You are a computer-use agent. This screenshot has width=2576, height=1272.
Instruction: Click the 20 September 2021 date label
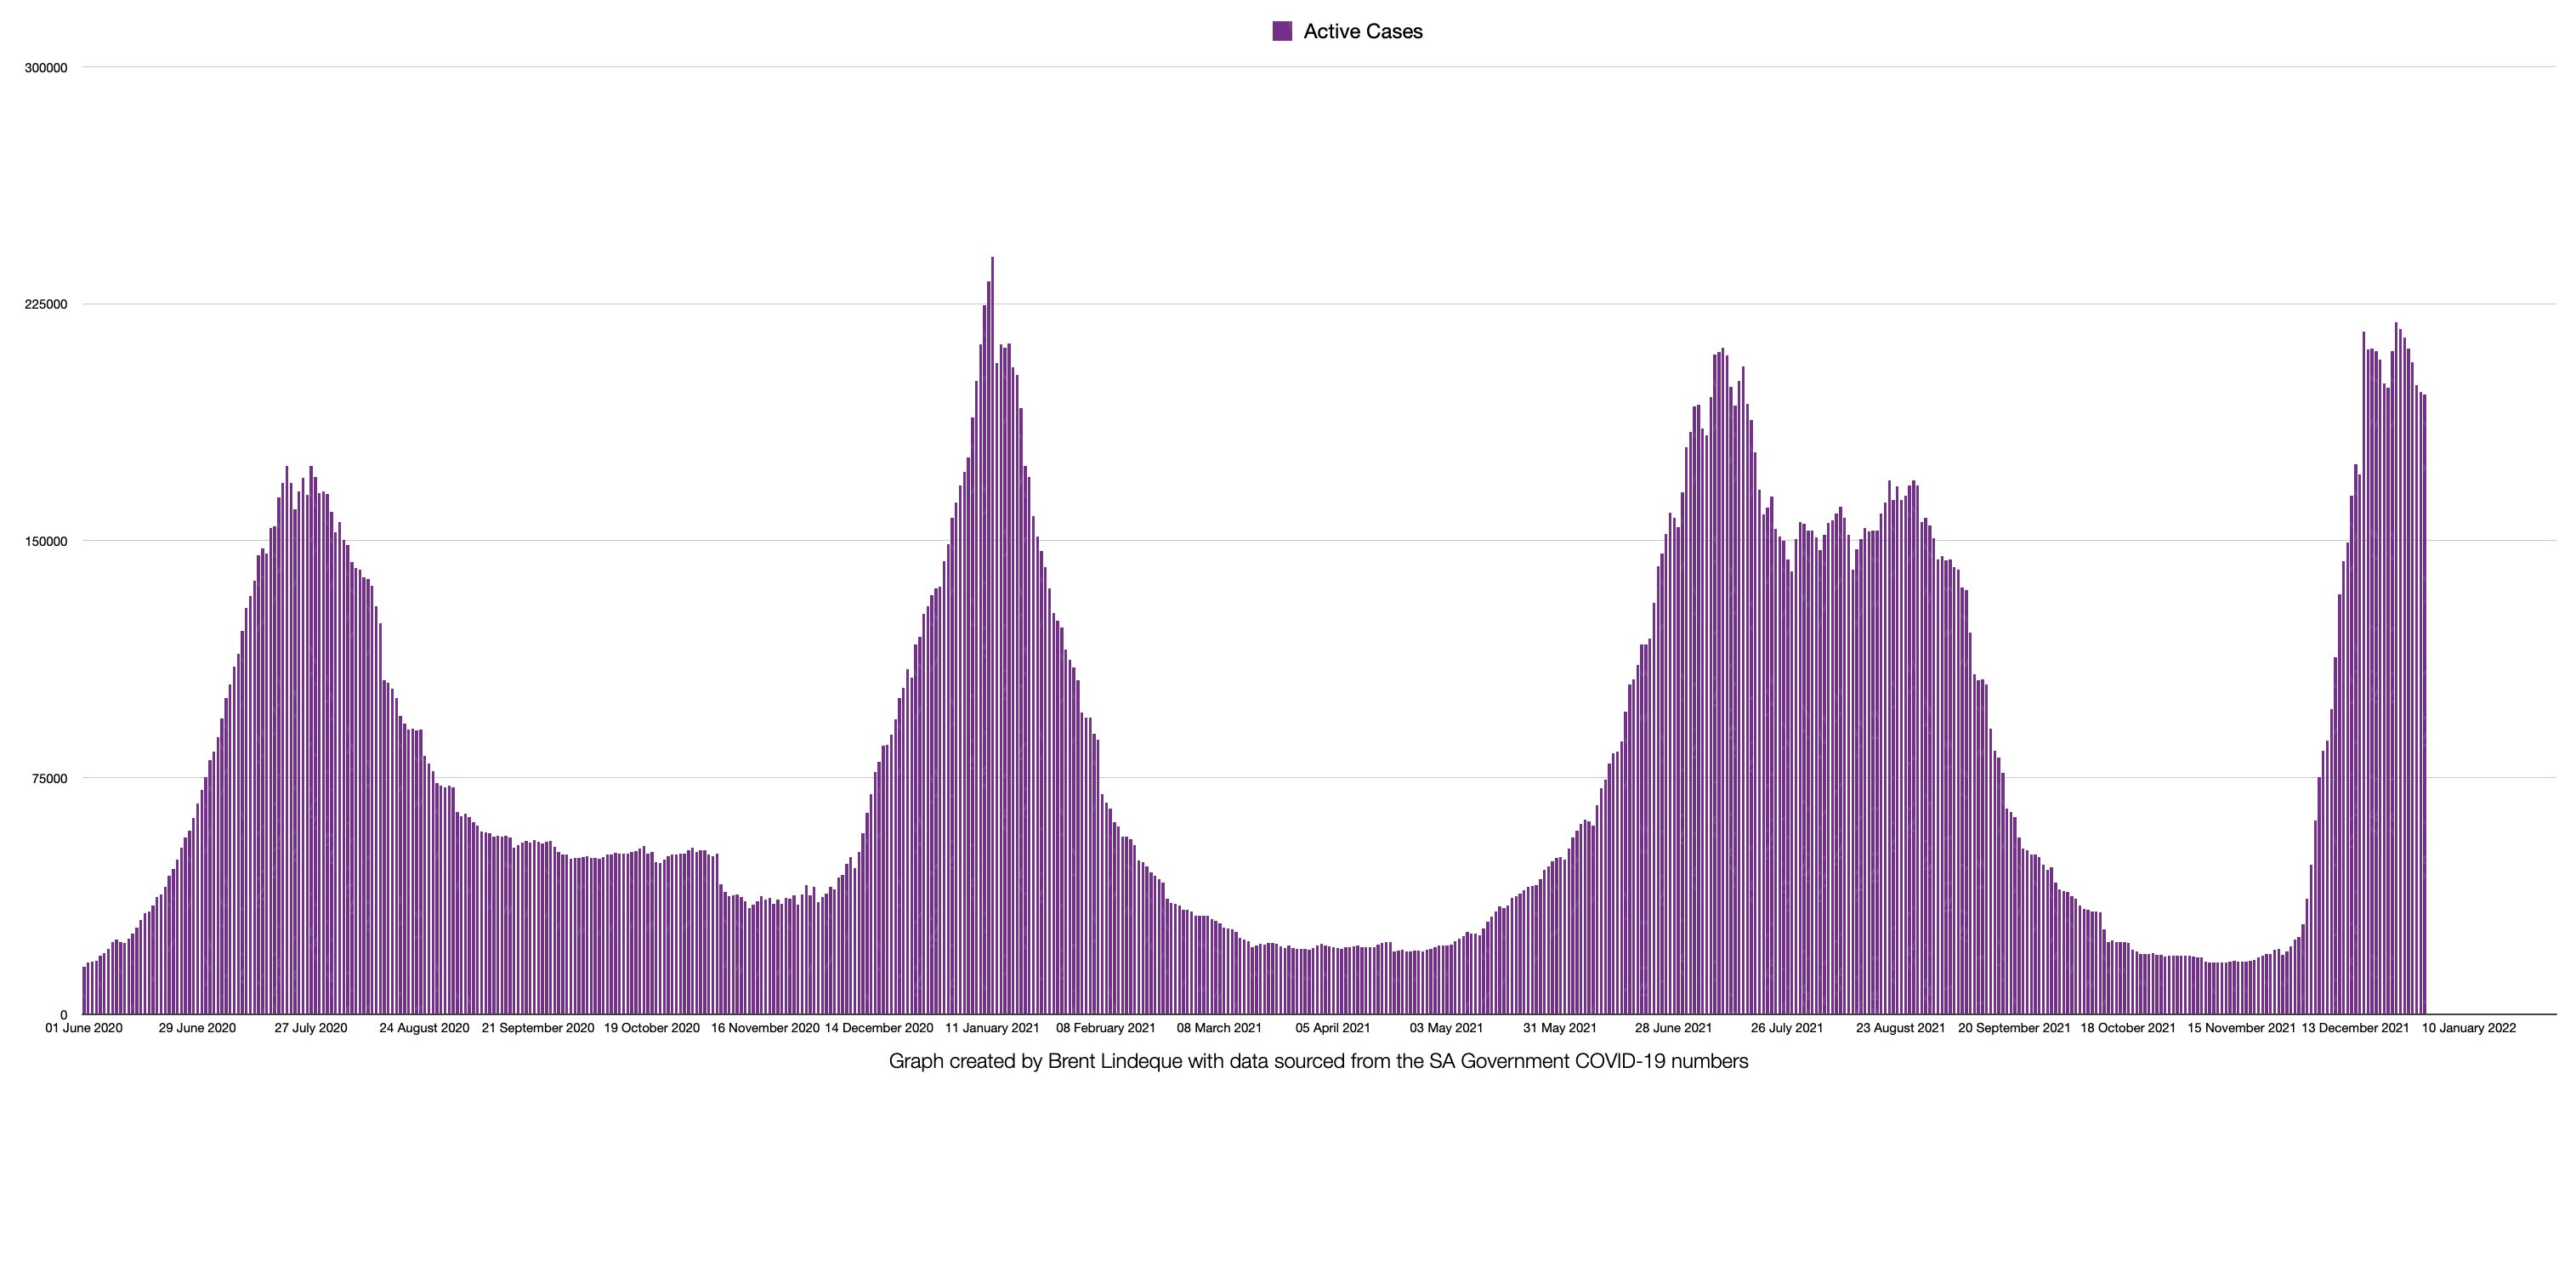[2014, 1028]
